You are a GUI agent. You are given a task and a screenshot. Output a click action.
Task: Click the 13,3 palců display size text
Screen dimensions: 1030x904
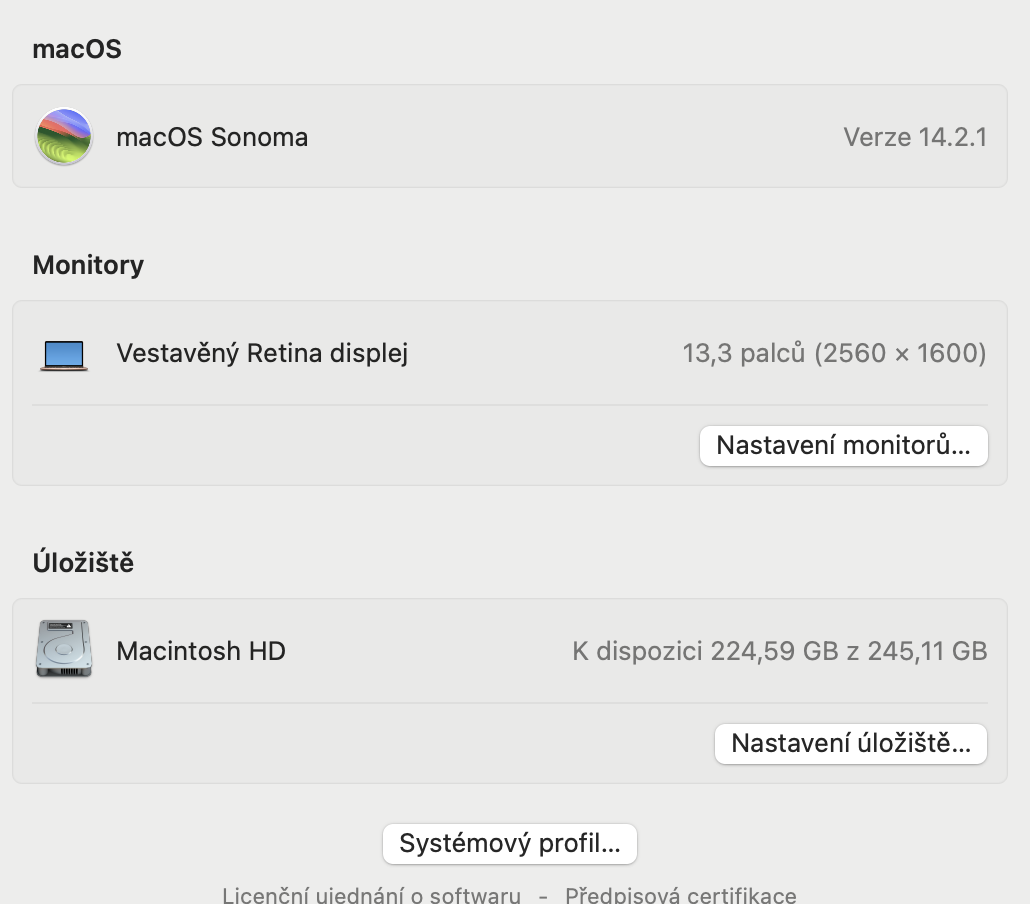[x=744, y=353]
